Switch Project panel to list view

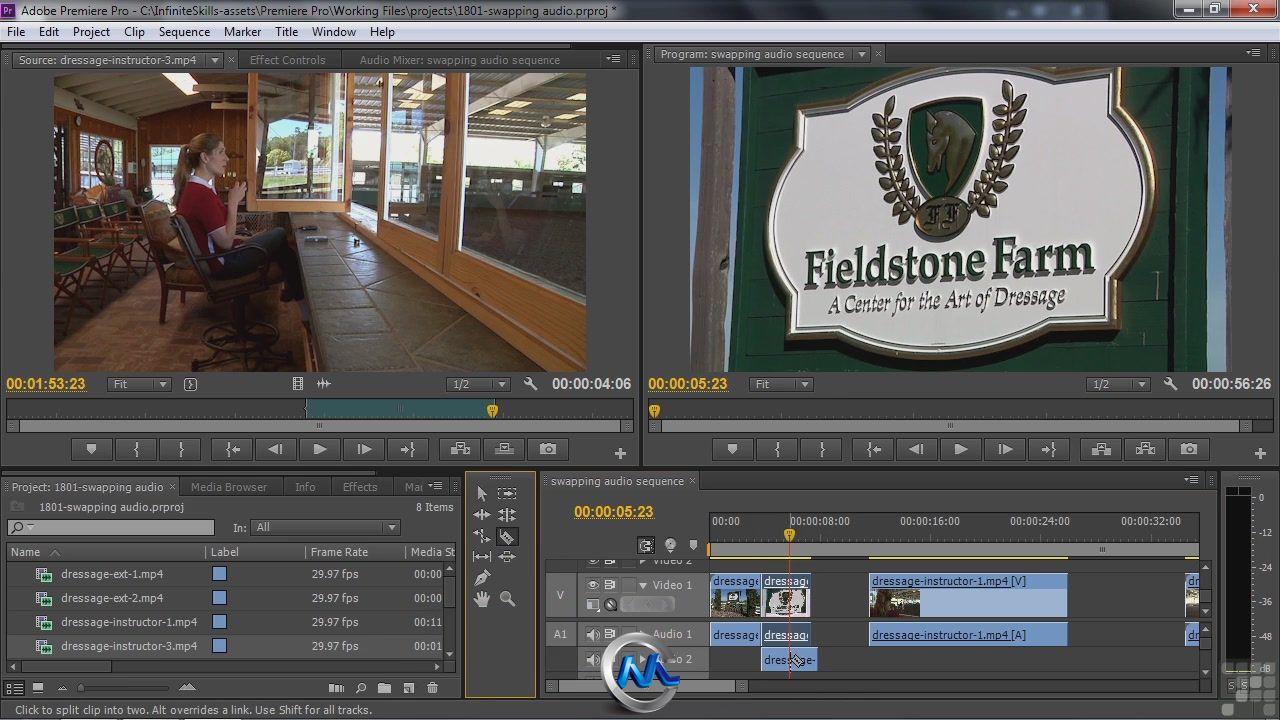(x=14, y=688)
